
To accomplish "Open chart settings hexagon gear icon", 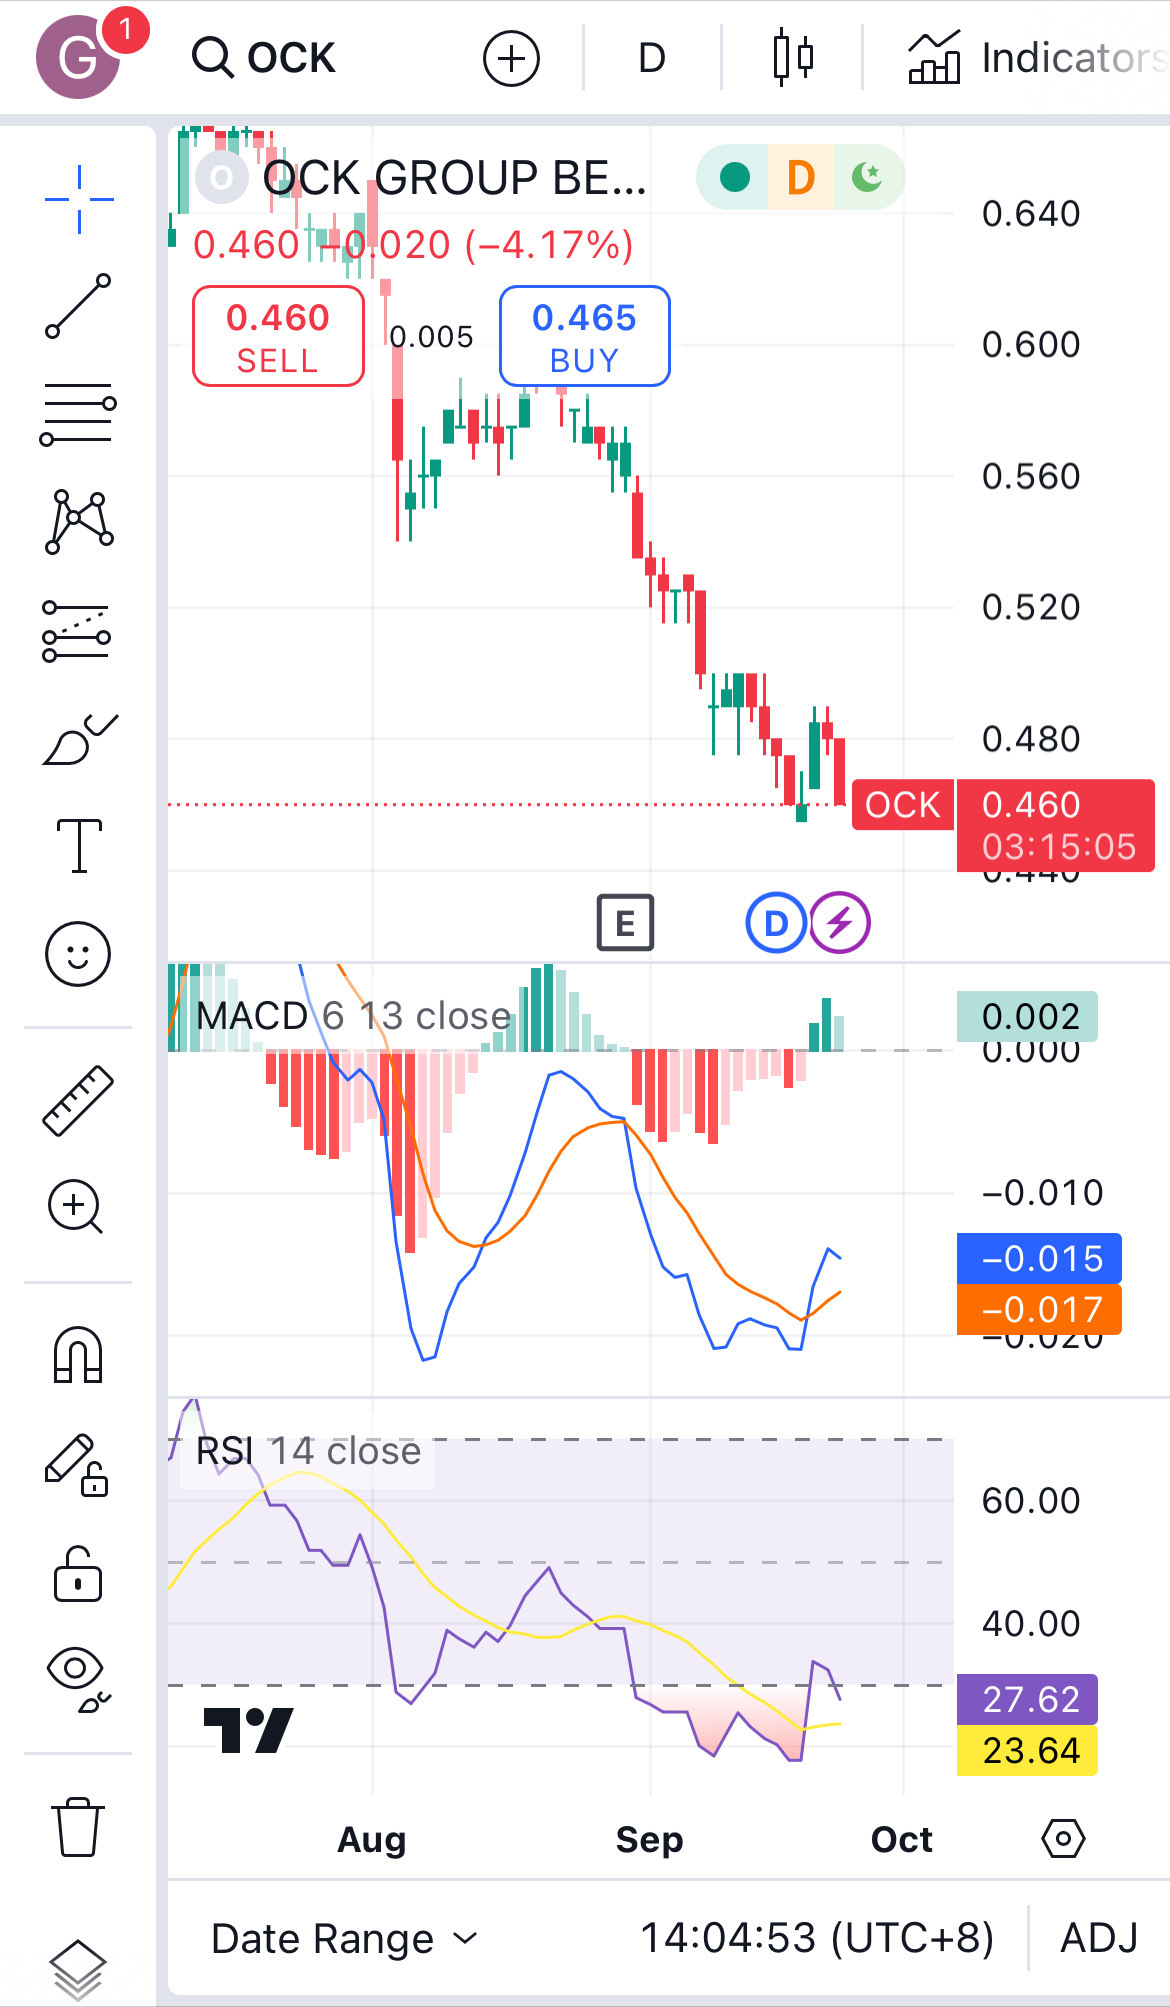I will coord(1063,1838).
